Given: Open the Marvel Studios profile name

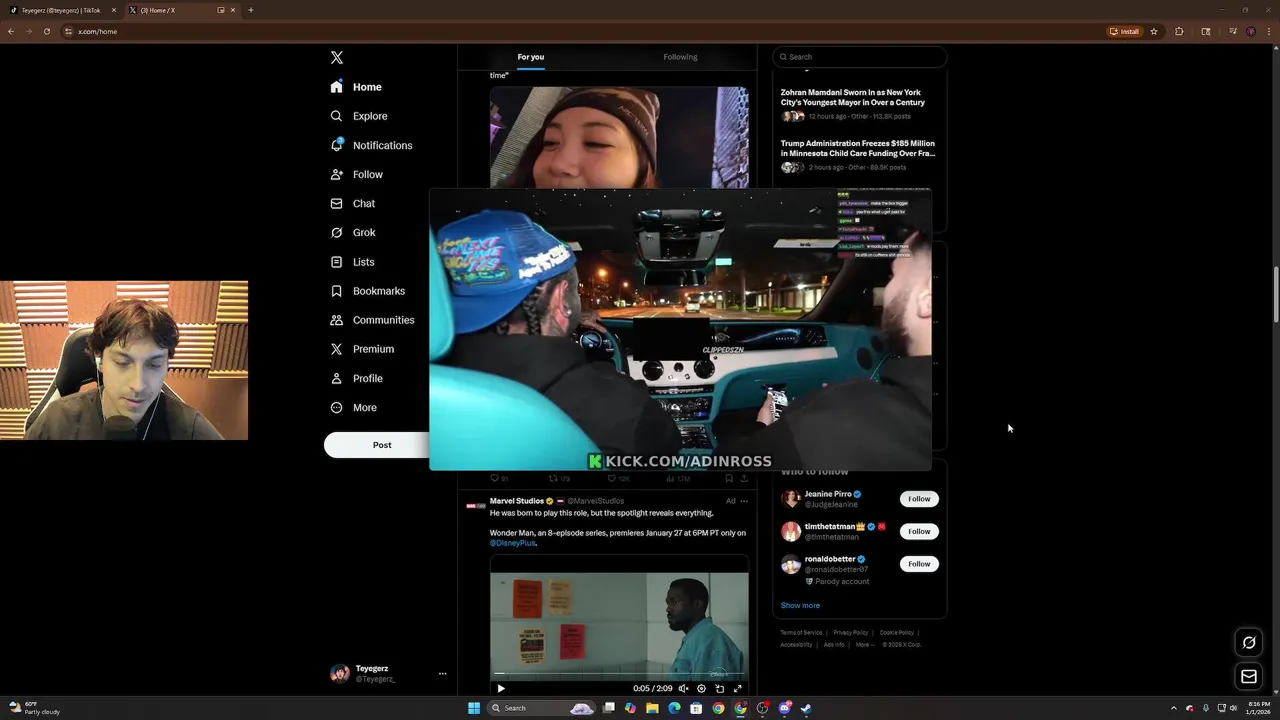Looking at the screenshot, I should coord(517,501).
